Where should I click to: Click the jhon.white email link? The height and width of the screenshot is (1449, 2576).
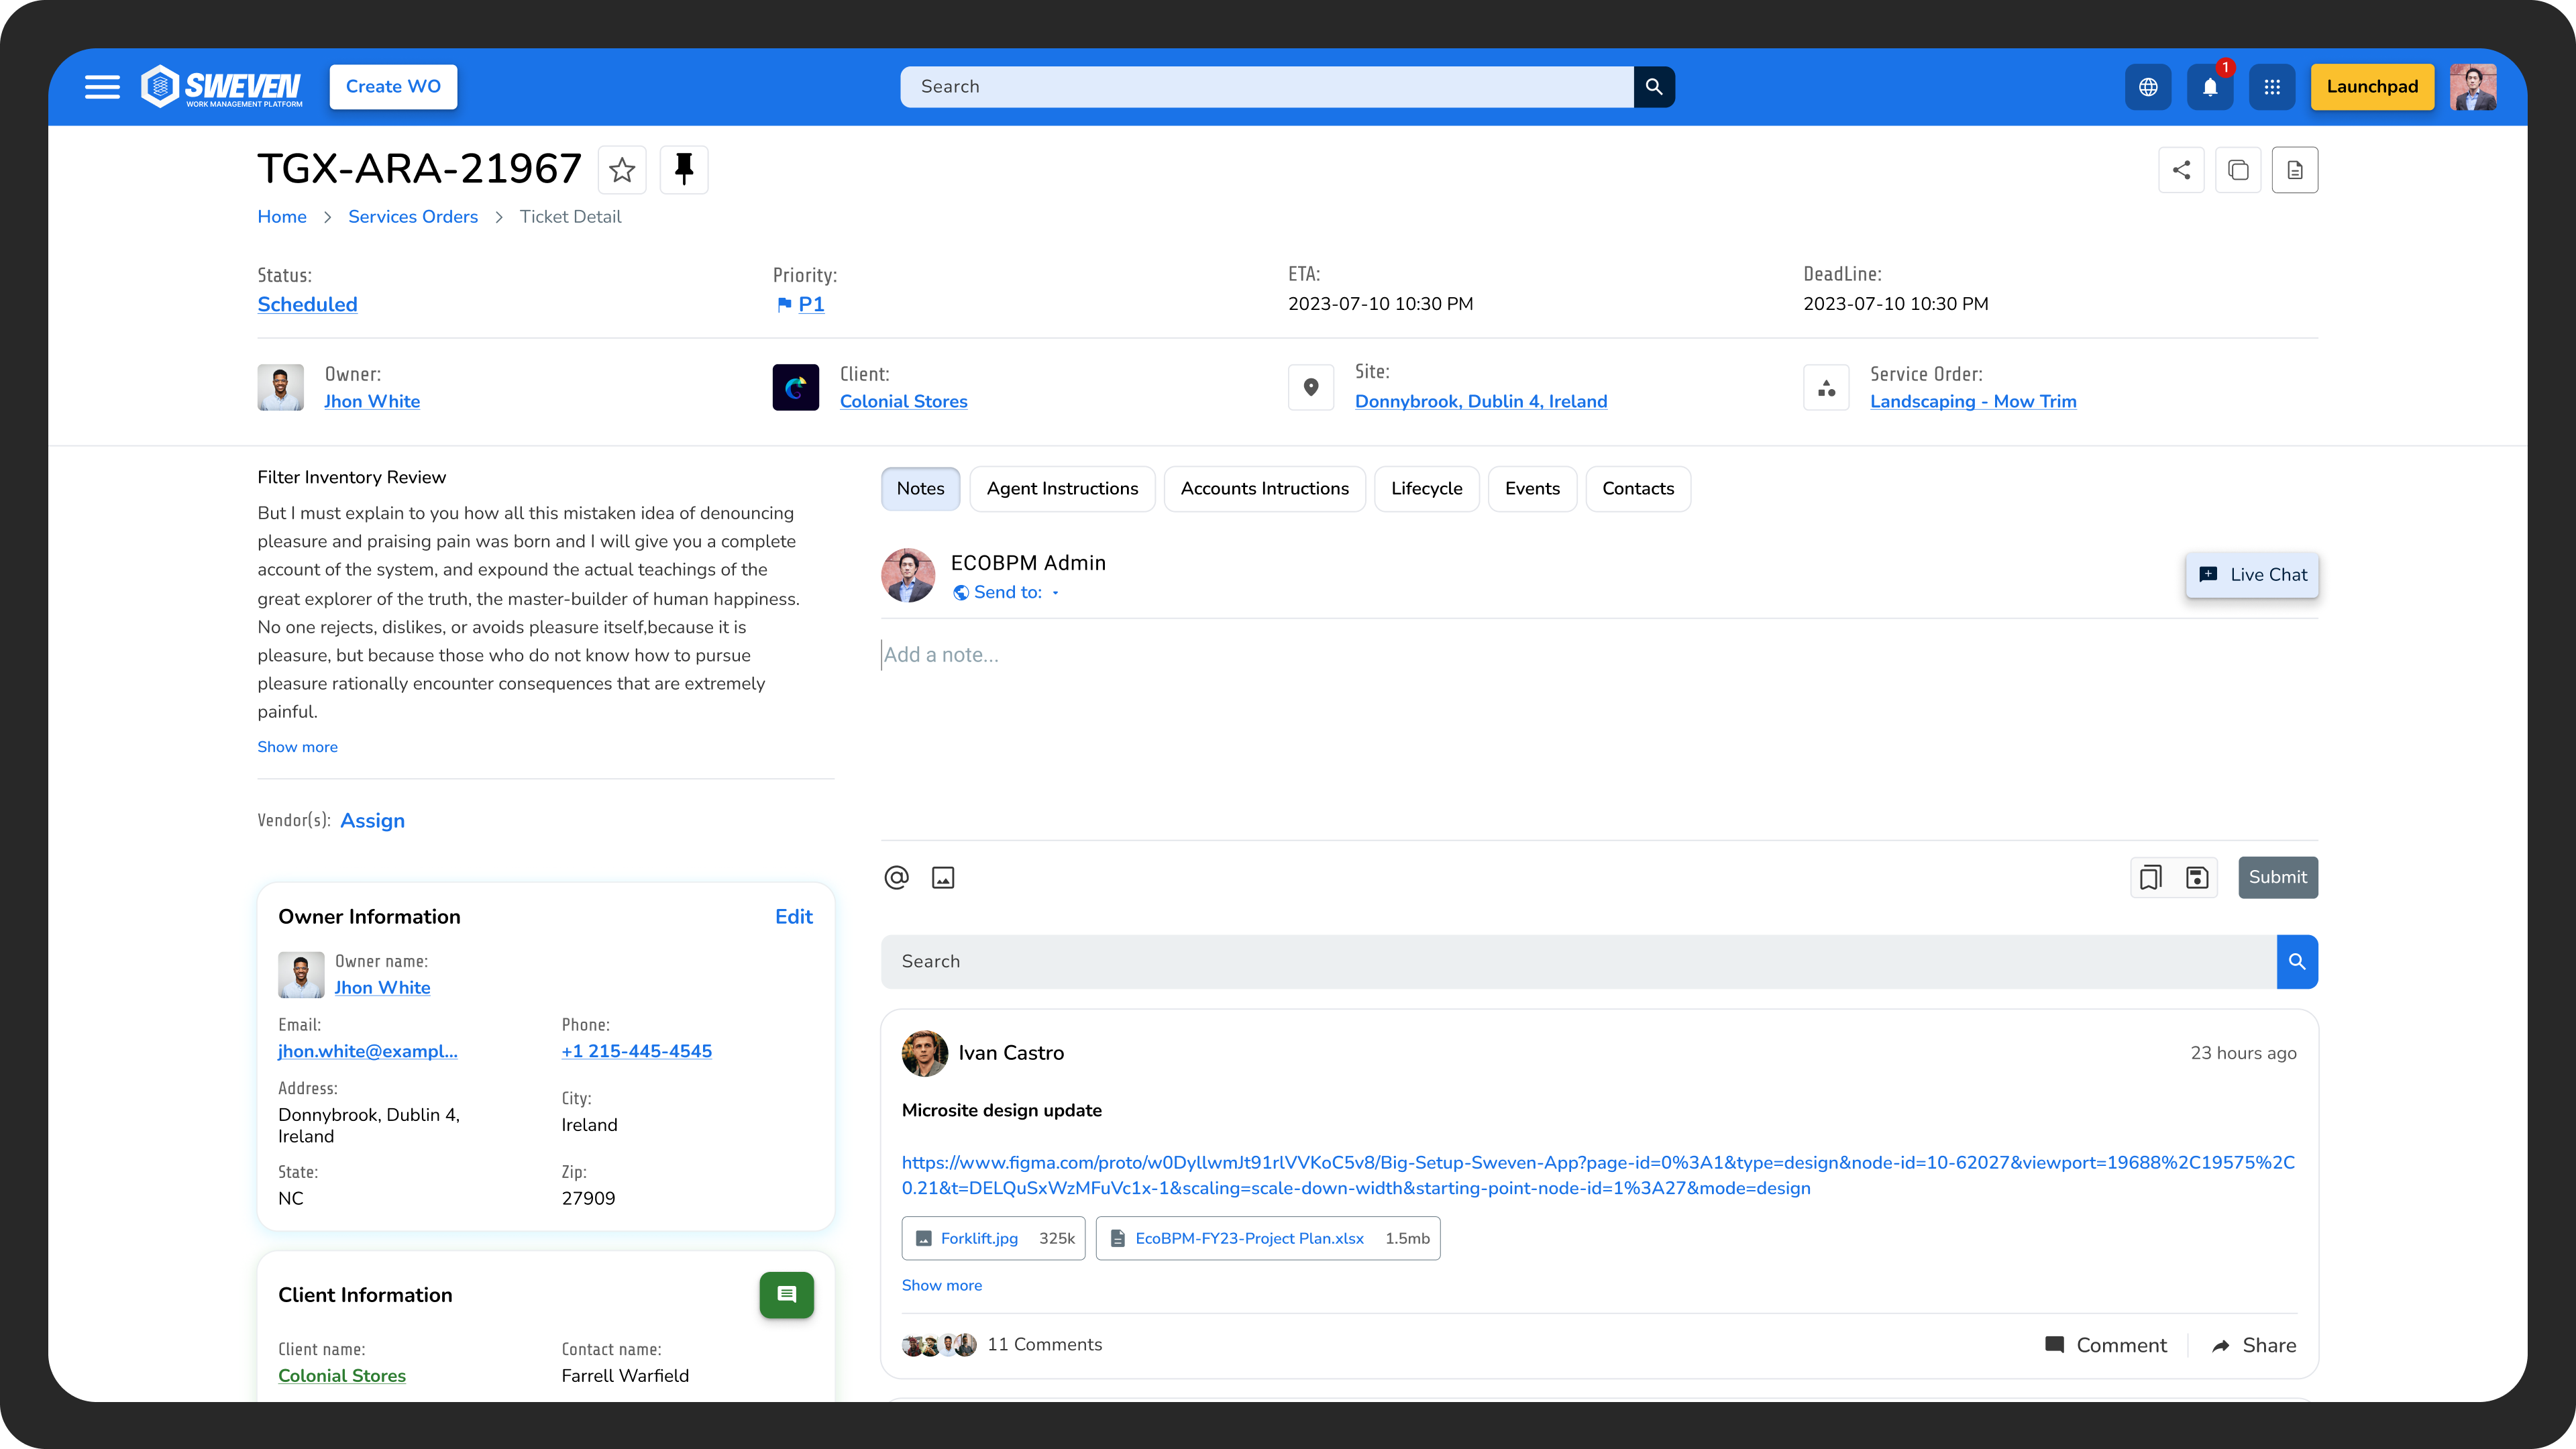pyautogui.click(x=367, y=1052)
